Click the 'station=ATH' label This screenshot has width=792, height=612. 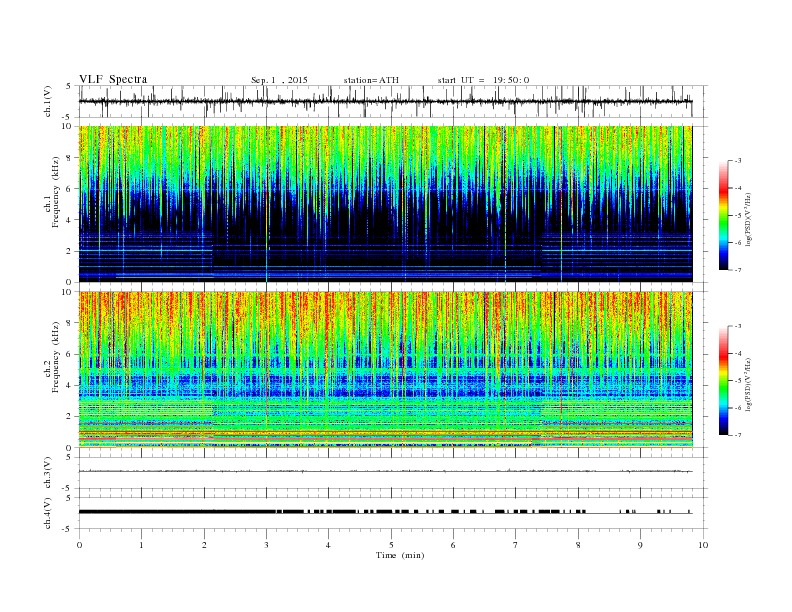pos(371,80)
